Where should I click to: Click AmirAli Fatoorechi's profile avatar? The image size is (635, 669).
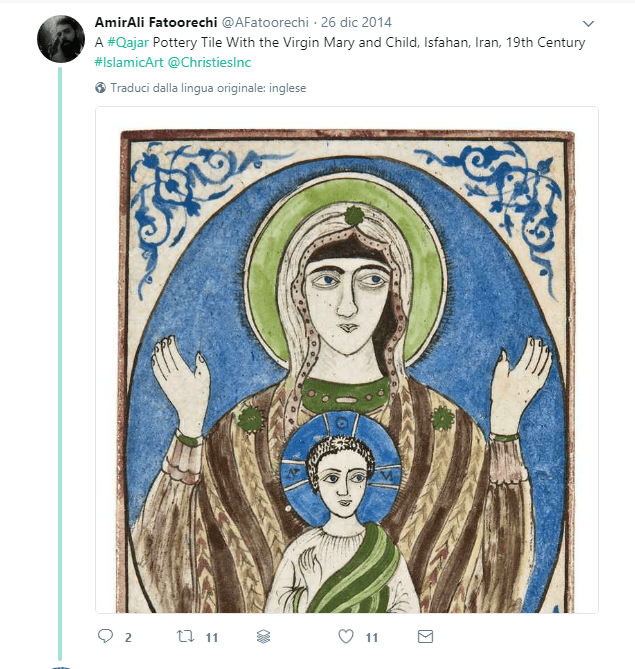(60, 39)
